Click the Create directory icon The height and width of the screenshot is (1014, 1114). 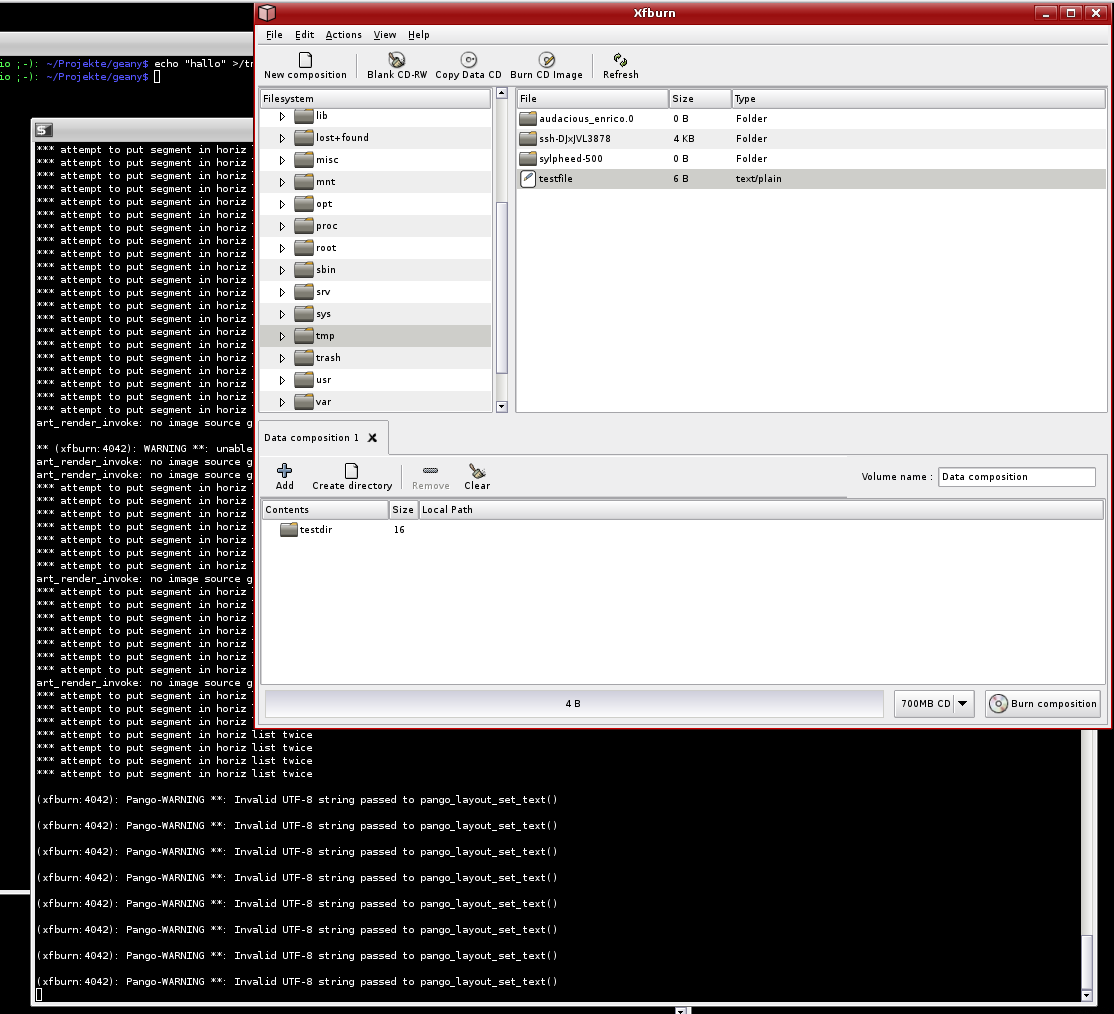click(x=351, y=471)
